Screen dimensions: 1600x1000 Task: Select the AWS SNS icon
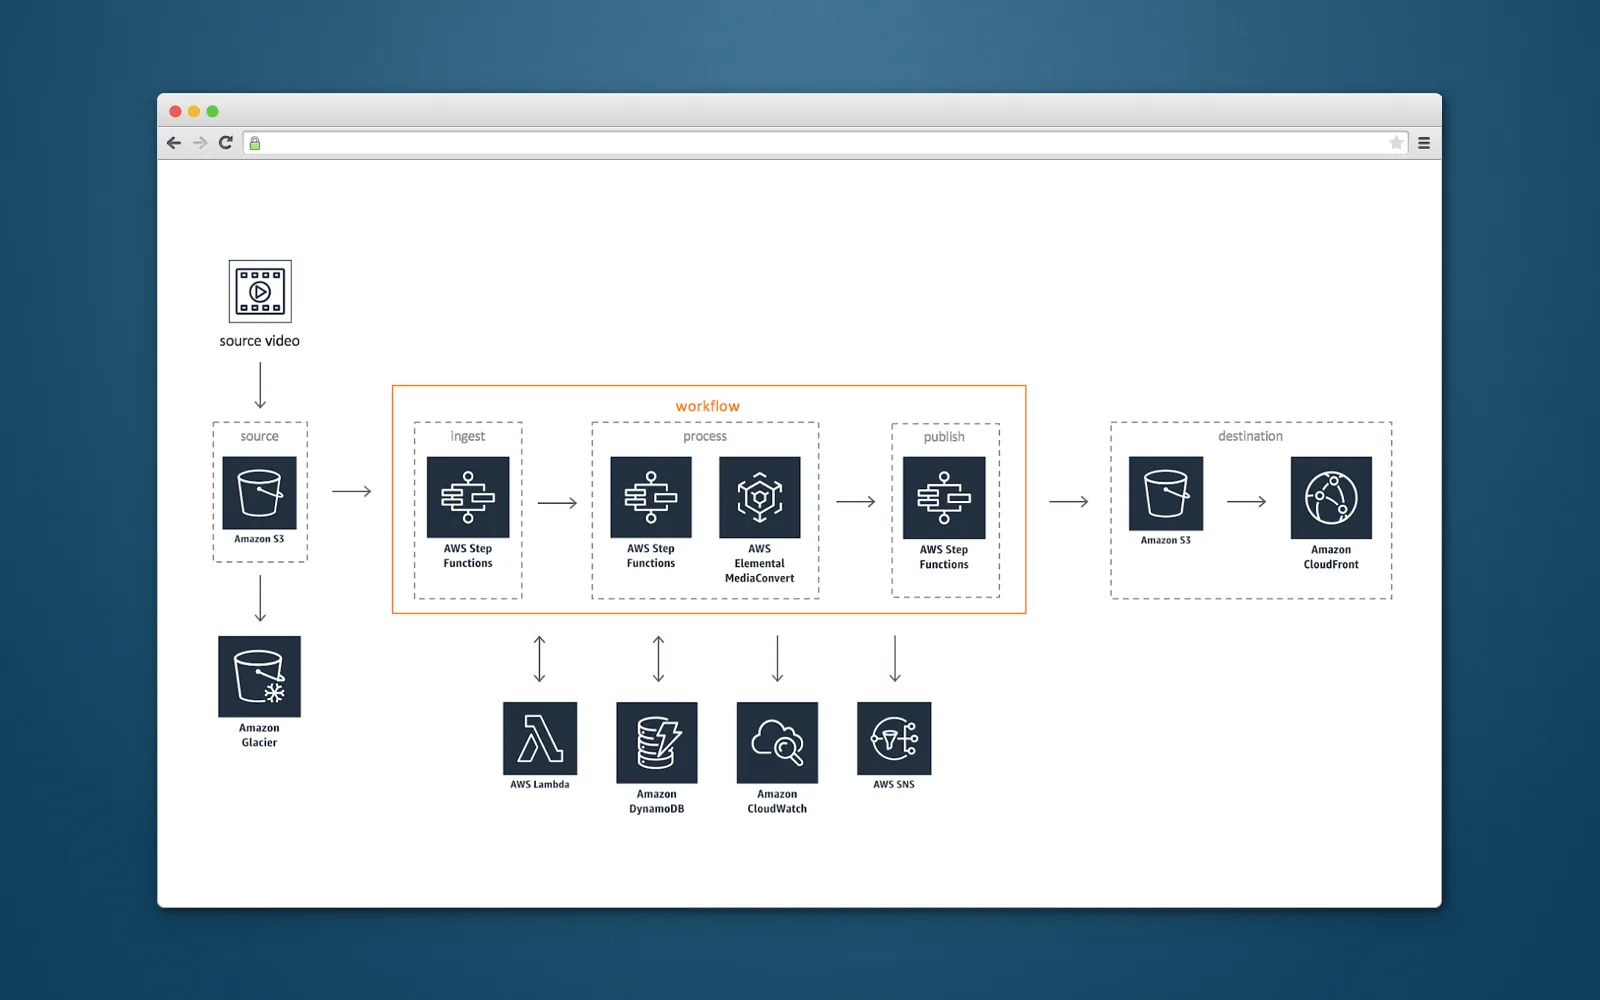click(894, 738)
